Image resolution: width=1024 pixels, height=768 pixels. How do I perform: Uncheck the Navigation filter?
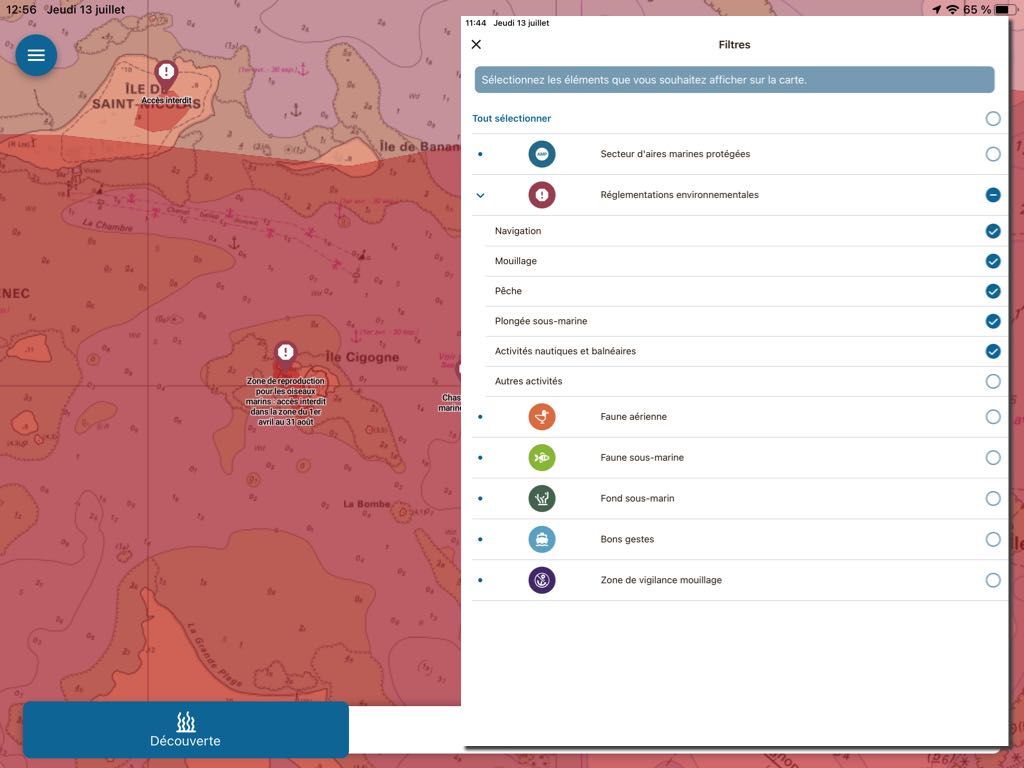coord(992,231)
